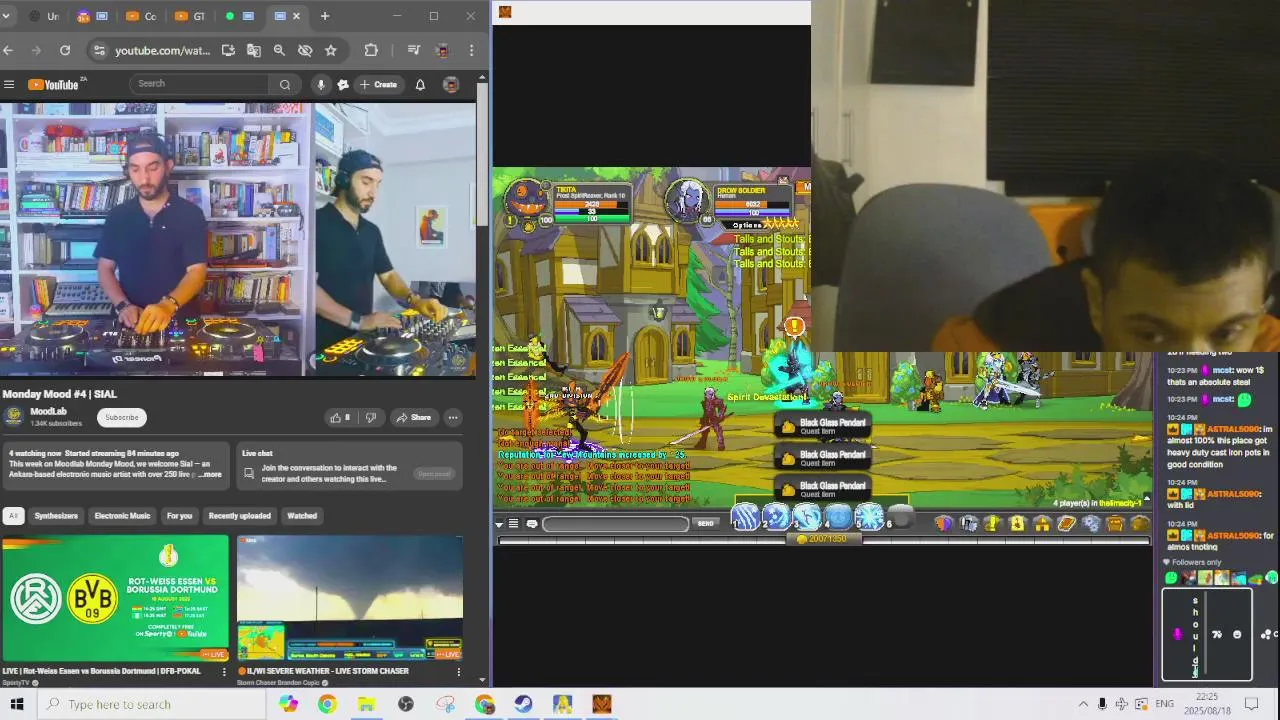The height and width of the screenshot is (720, 1280).
Task: Use game skill slot 2
Action: point(776,517)
